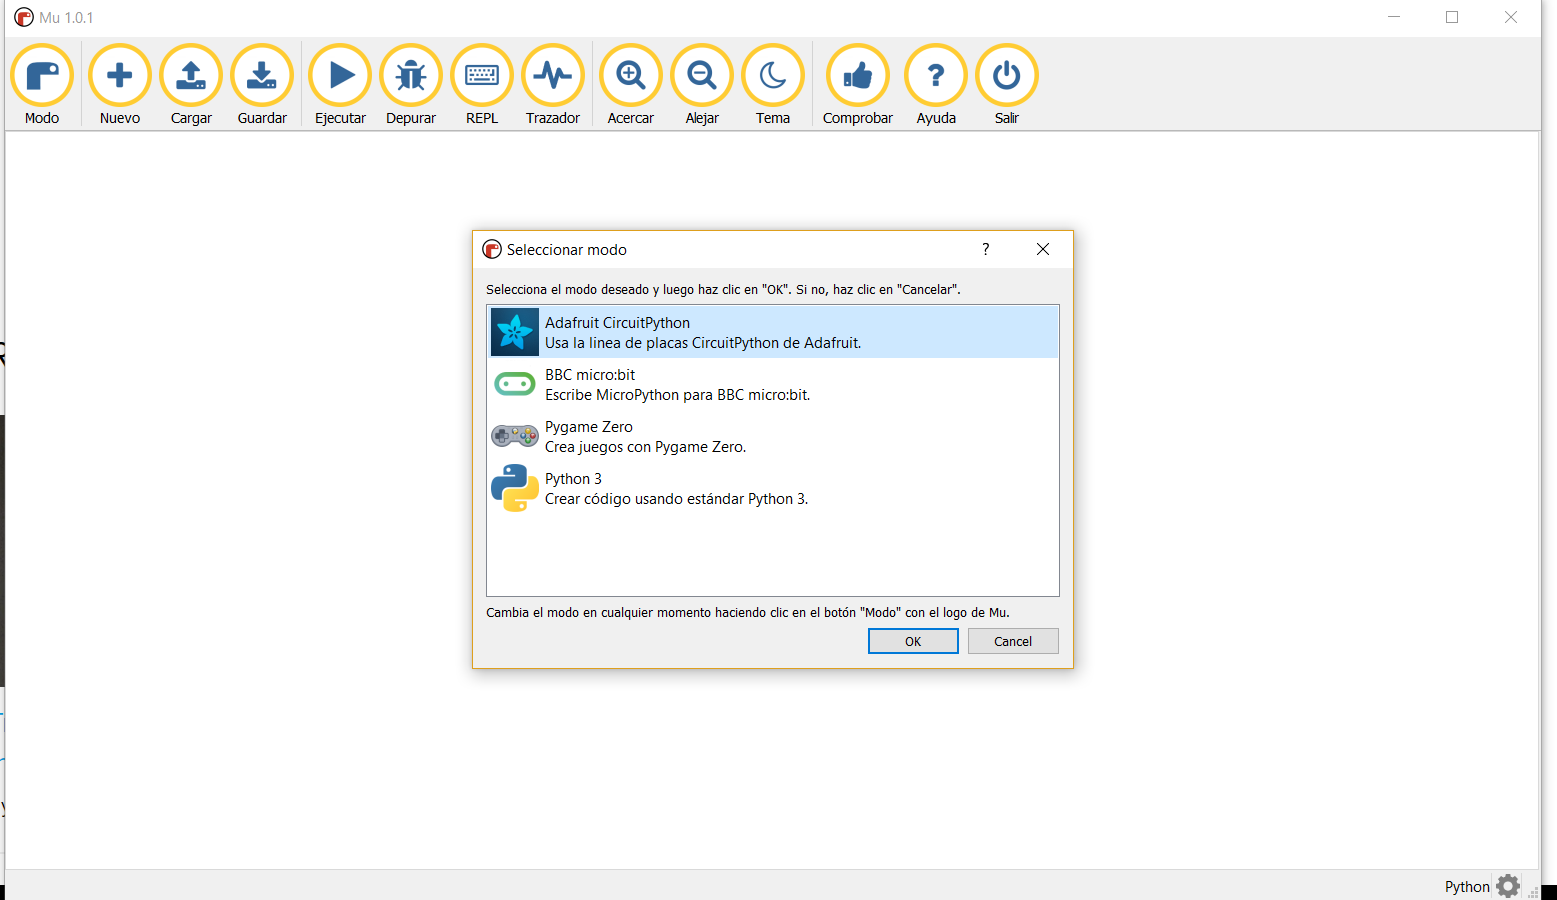Click 'Escribe MicroPython para BBC micro:bit.' text
This screenshot has height=900, width=1557.
coord(678,395)
